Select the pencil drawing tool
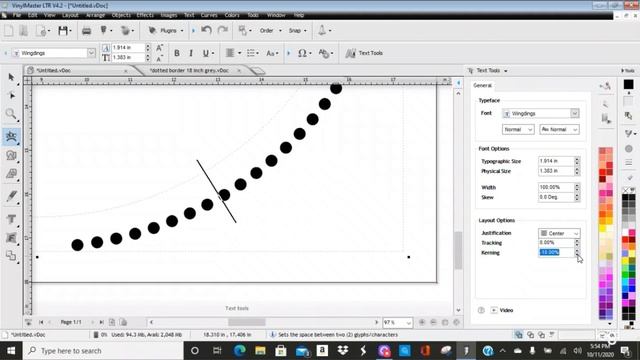 click(x=11, y=196)
